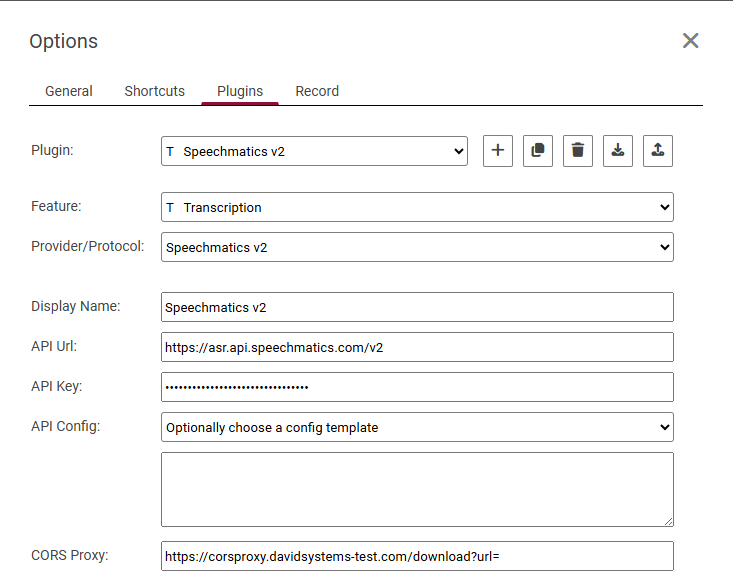The height and width of the screenshot is (577, 733).
Task: Go to the Record tab
Action: (x=317, y=91)
